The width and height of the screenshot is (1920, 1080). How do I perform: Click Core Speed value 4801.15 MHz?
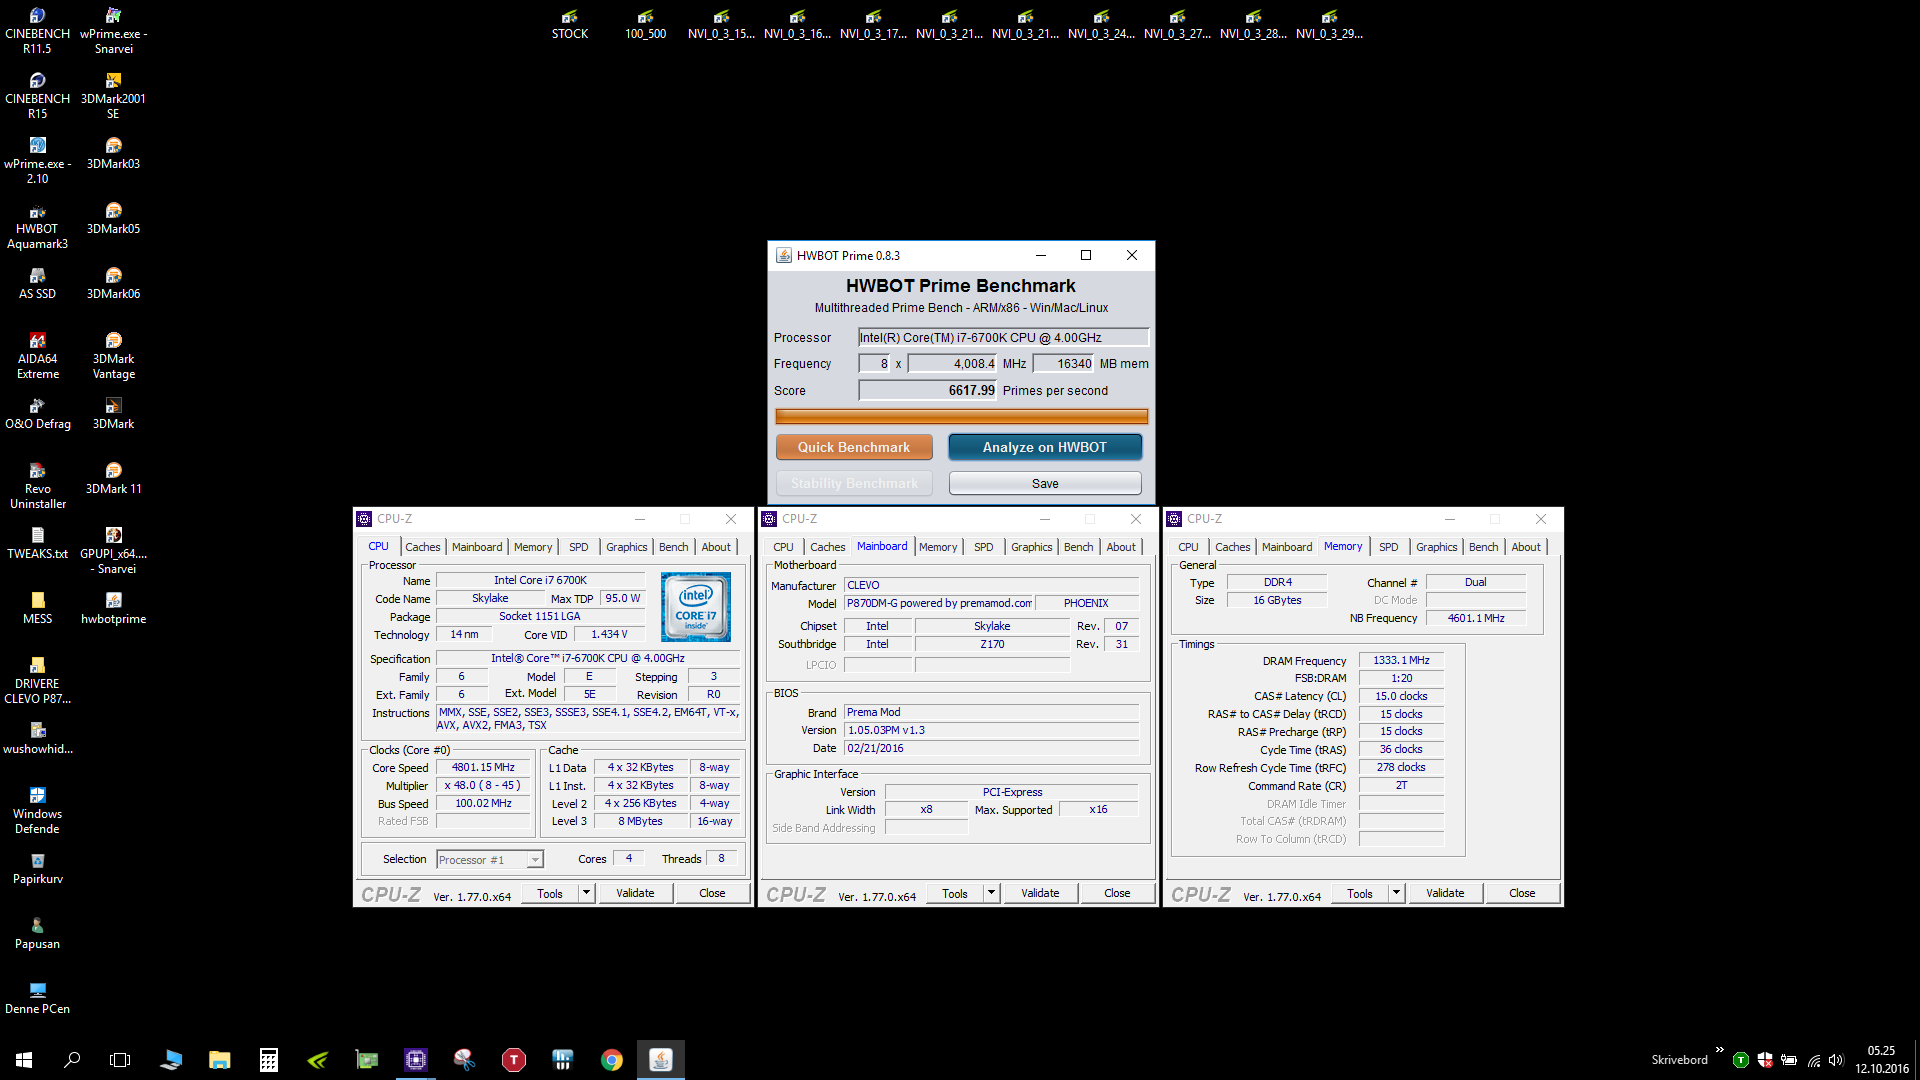pos(483,768)
